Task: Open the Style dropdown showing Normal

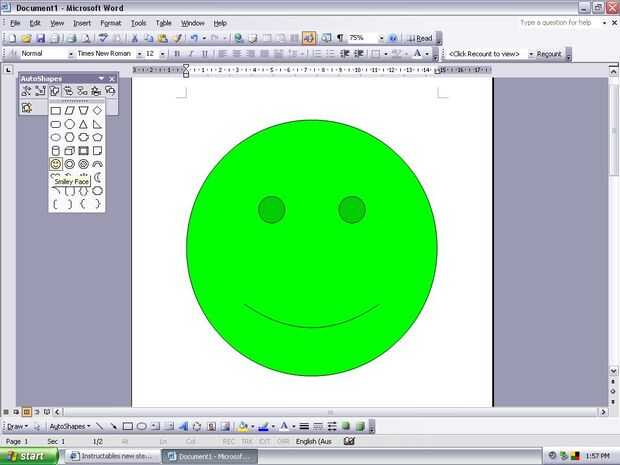Action: 70,54
